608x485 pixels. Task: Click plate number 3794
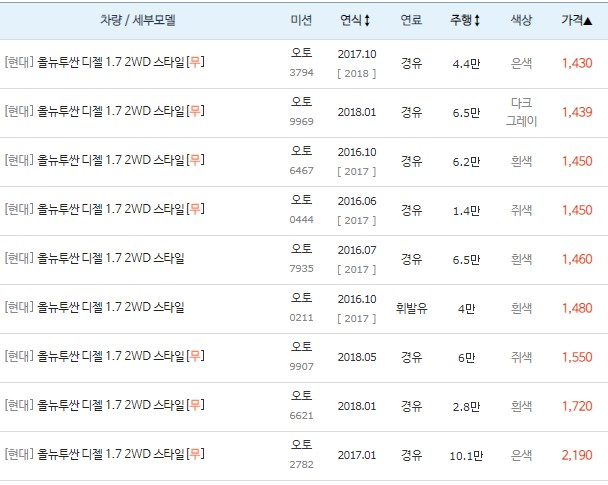pyautogui.click(x=301, y=72)
